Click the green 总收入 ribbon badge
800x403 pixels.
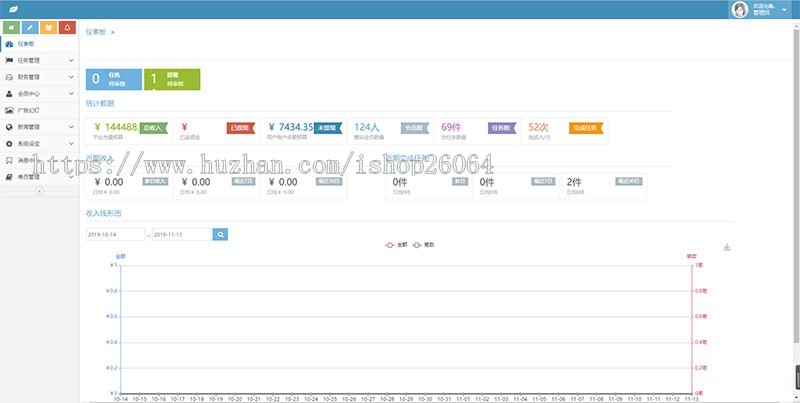coord(154,128)
